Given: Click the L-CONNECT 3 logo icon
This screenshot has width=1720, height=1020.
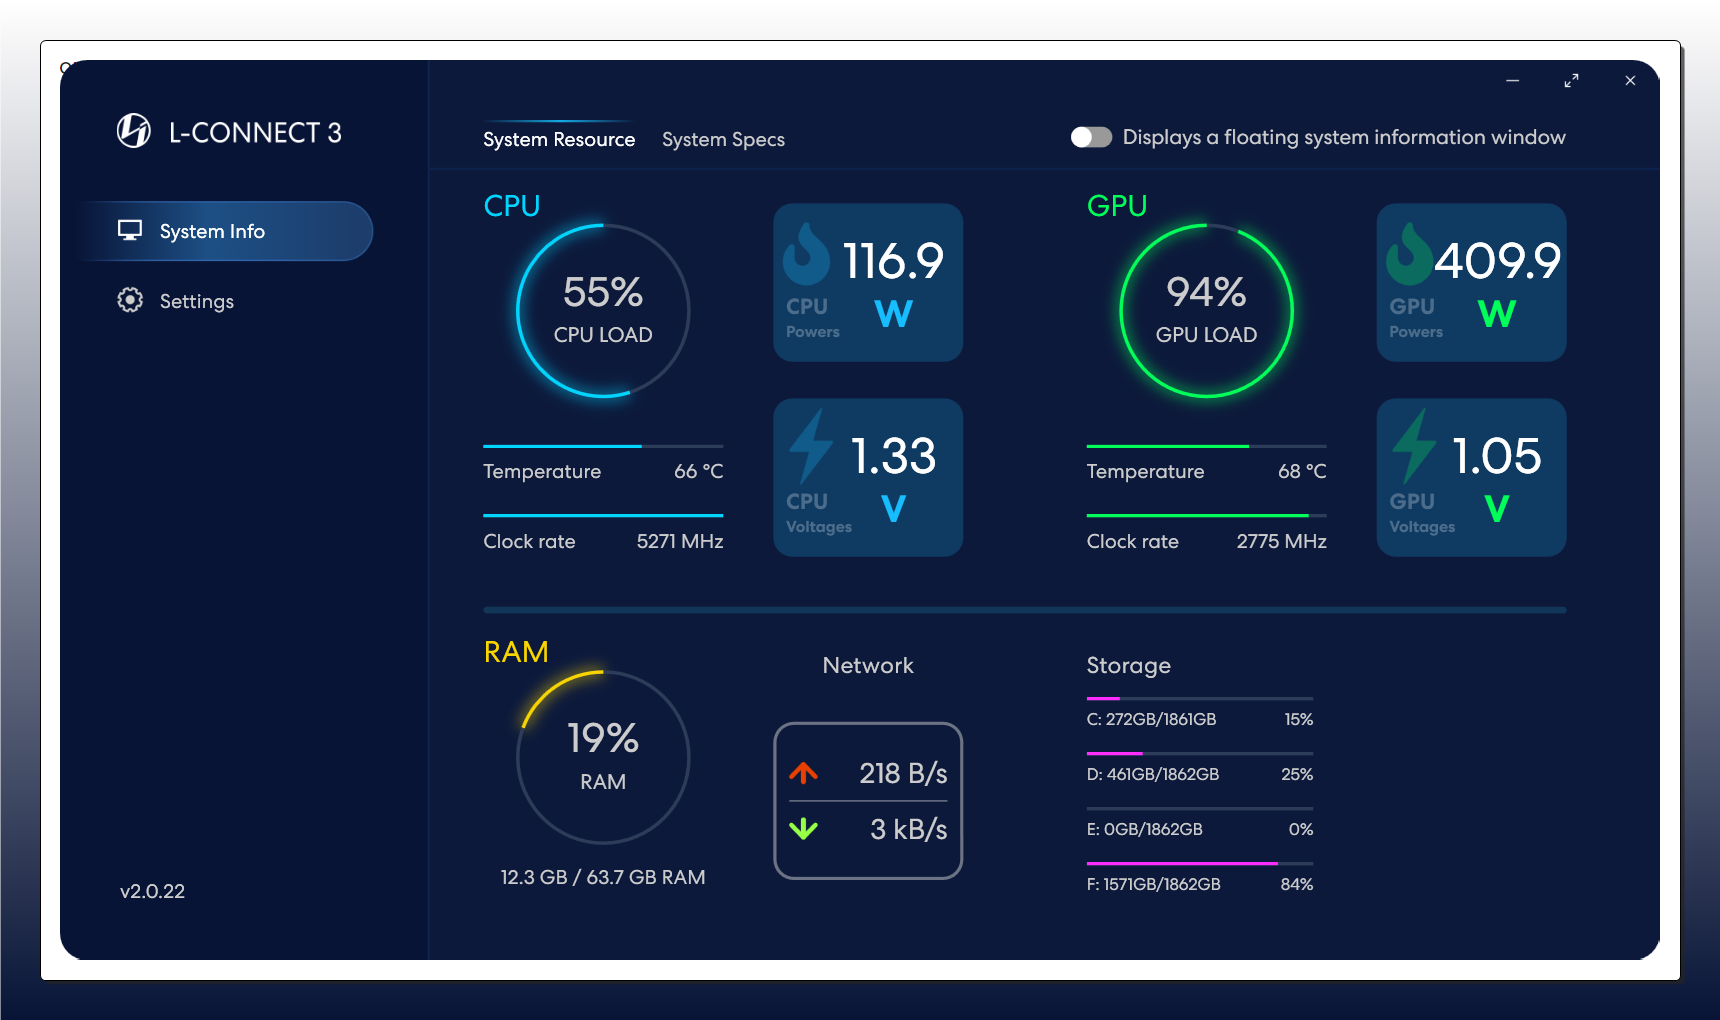Looking at the screenshot, I should (134, 131).
